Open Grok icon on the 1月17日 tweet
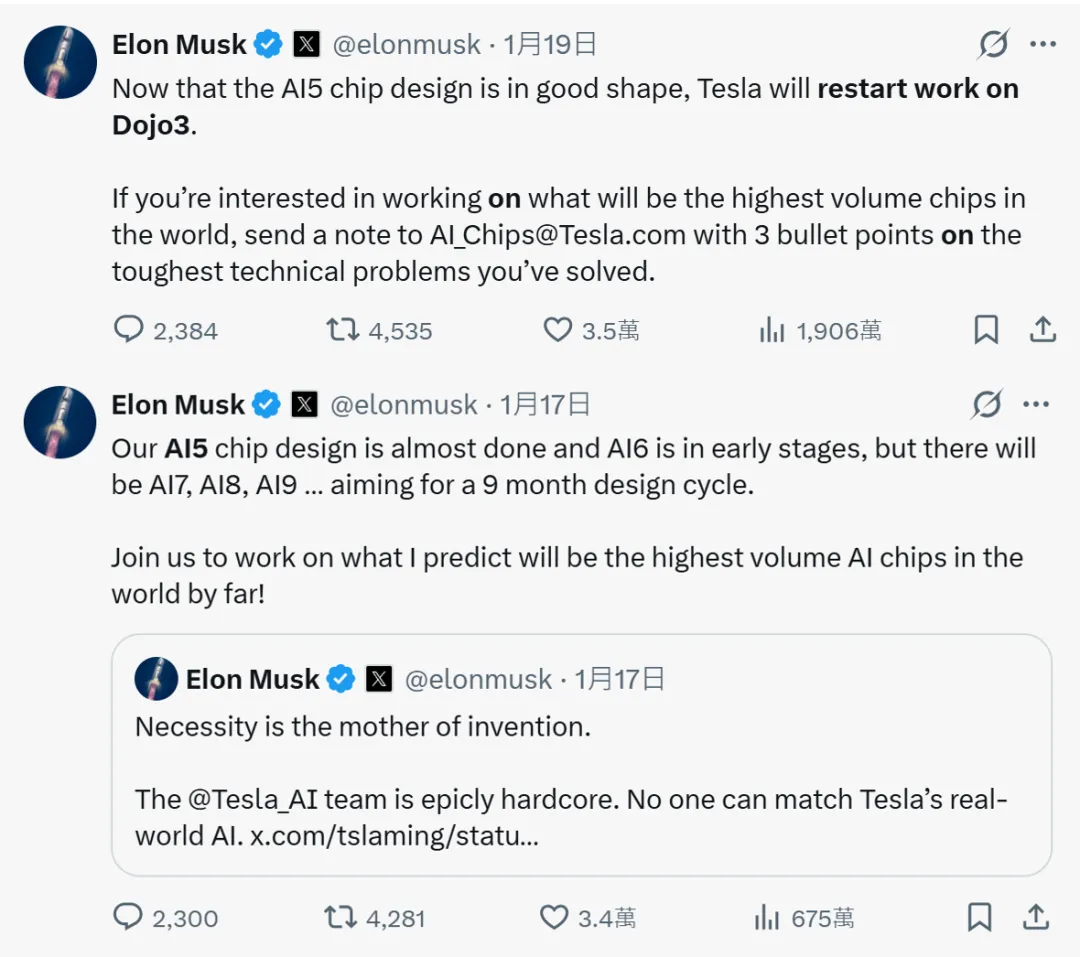 point(987,404)
